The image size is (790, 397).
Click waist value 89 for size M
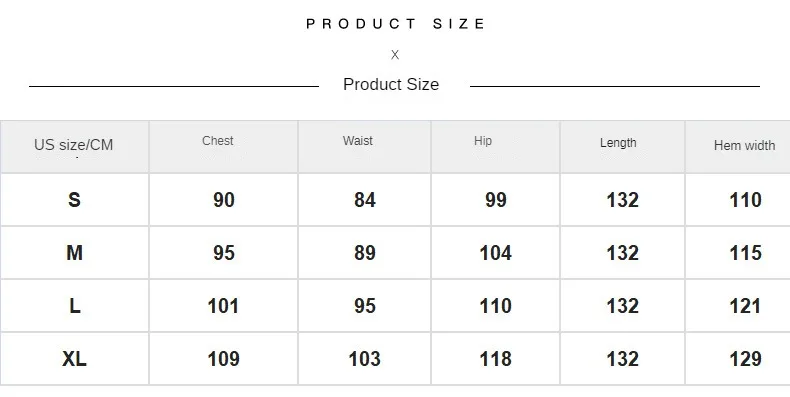365,253
